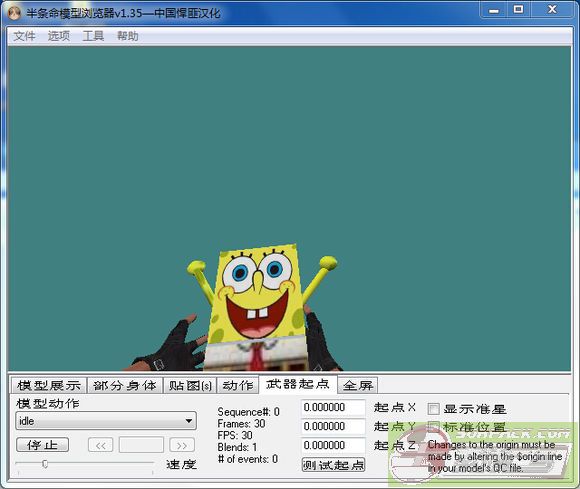Screen dimensions: 580x489
Task: Switch to the 全屏 tab
Action: click(x=358, y=385)
